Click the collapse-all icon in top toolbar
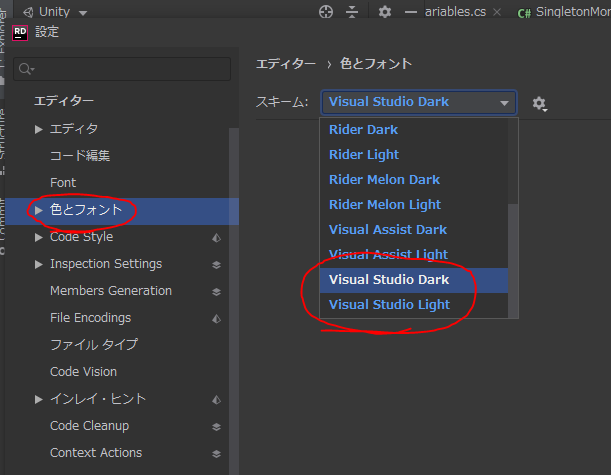Viewport: 611px width, 475px height. [351, 12]
